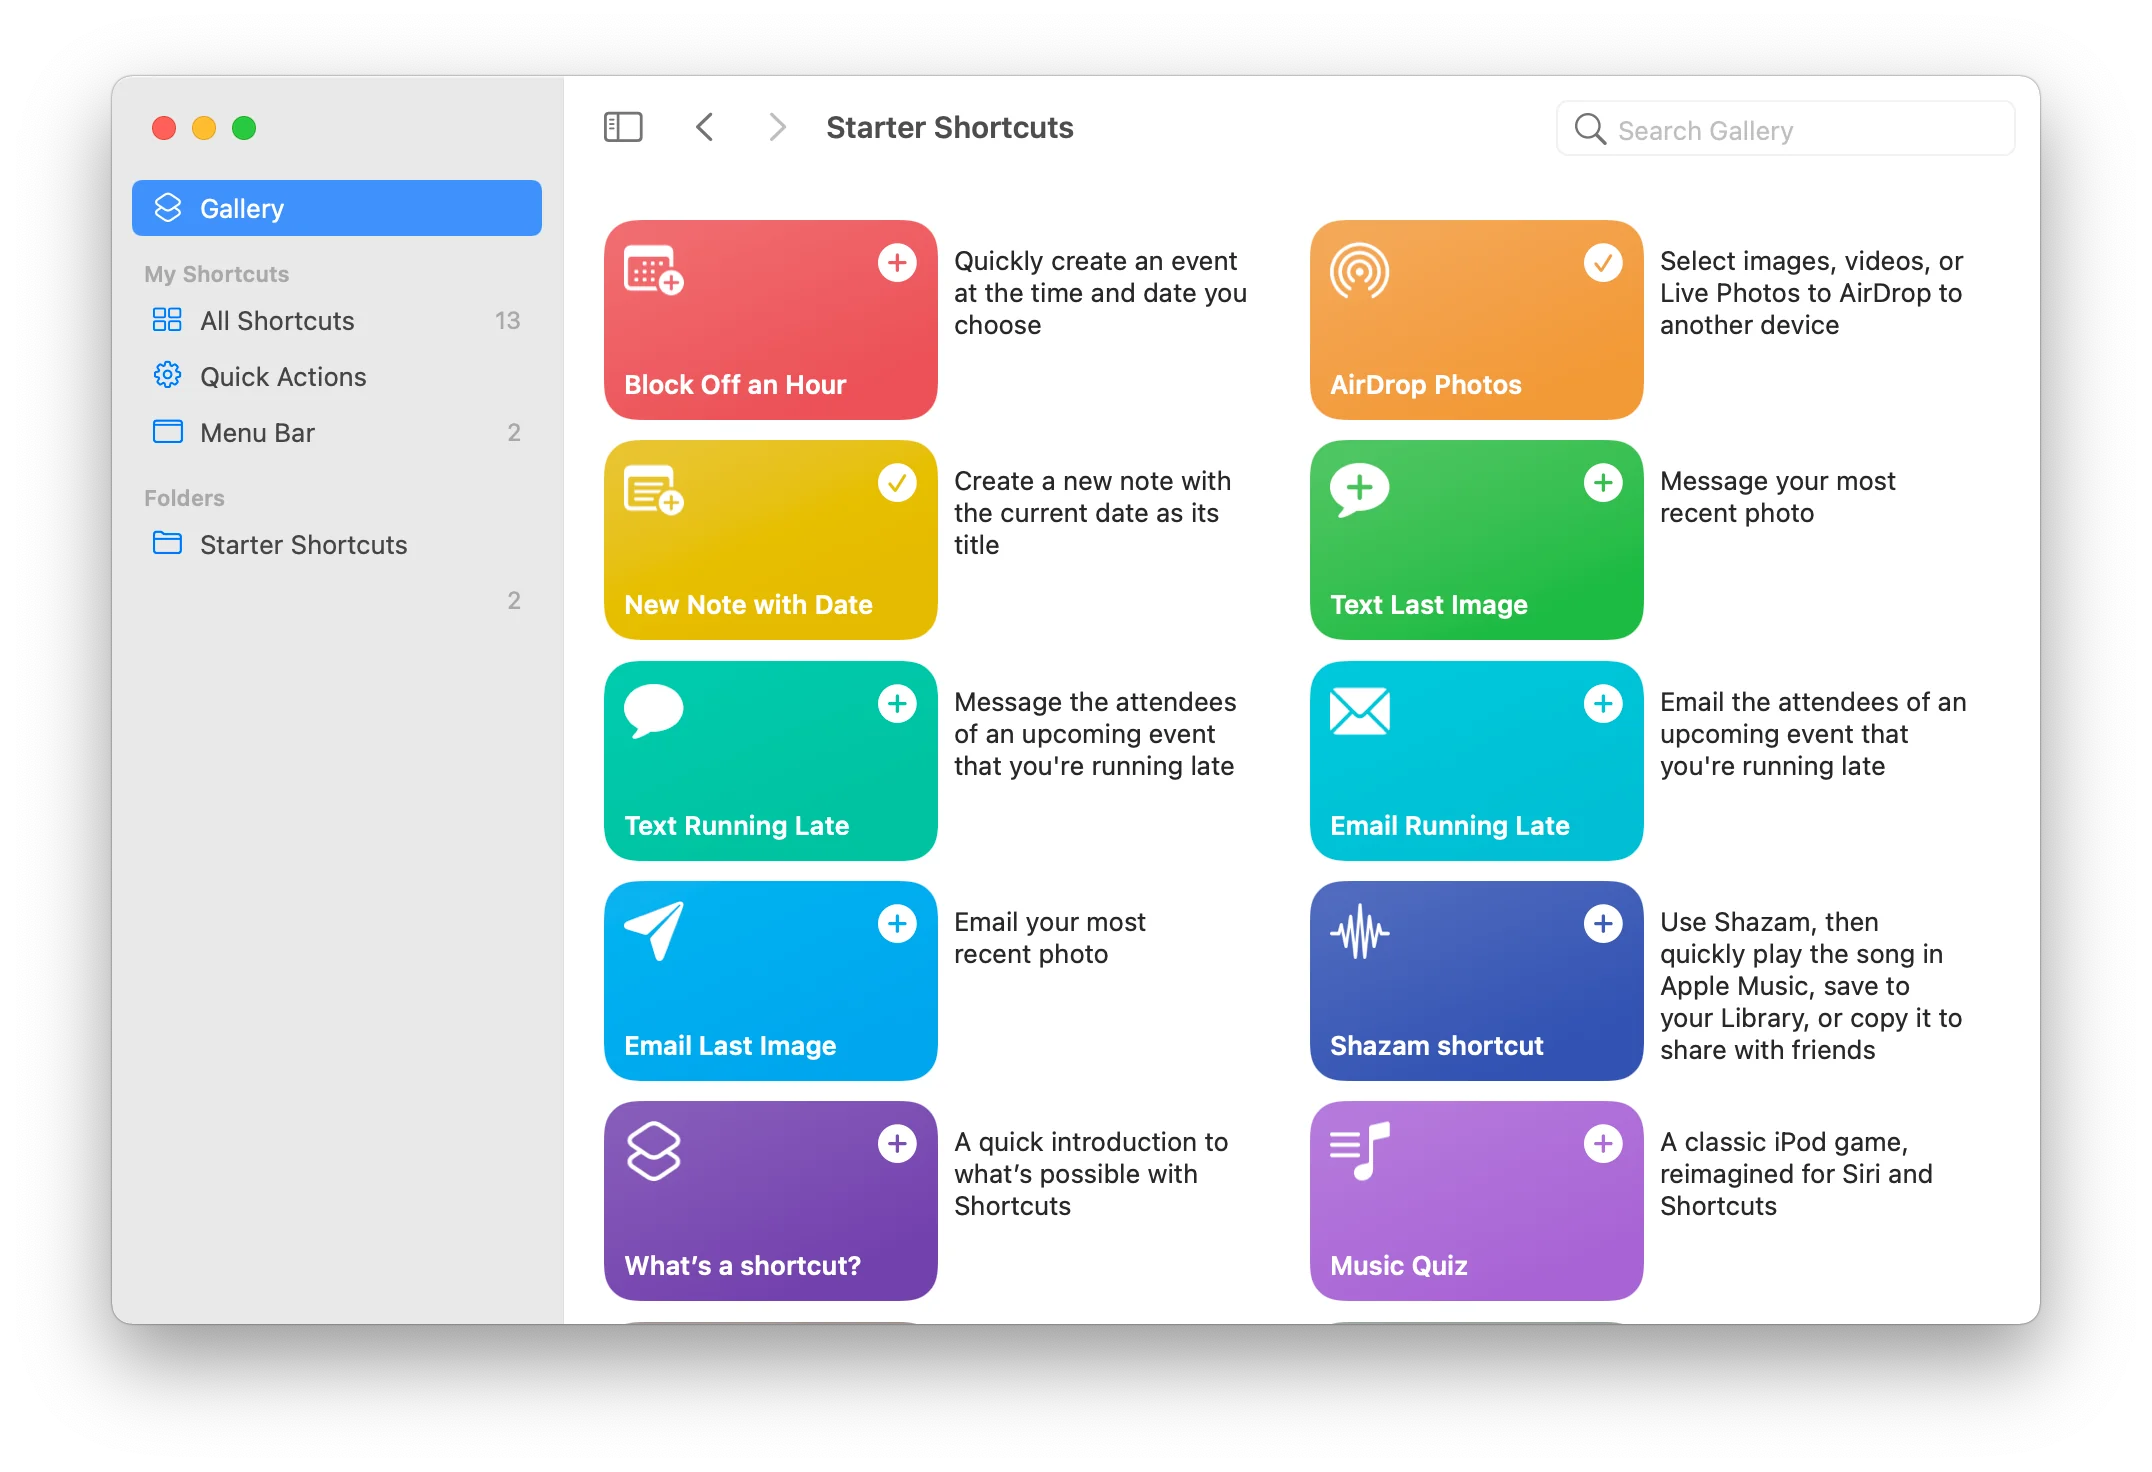
Task: Click the Search Gallery field
Action: click(x=1785, y=129)
